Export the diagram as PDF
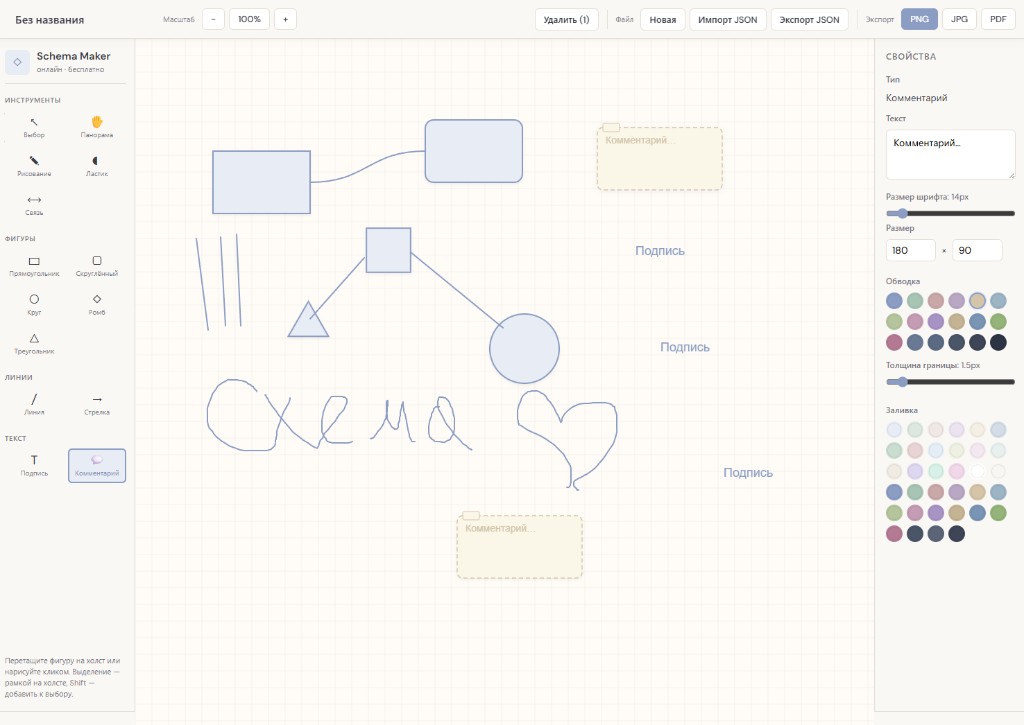Screen dimensions: 1024x725 998,19
